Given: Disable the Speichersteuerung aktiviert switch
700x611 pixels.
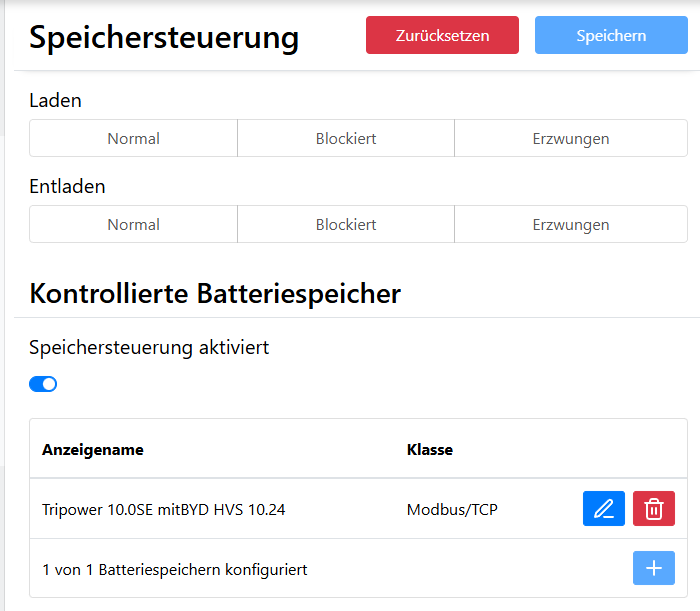Looking at the screenshot, I should (43, 384).
